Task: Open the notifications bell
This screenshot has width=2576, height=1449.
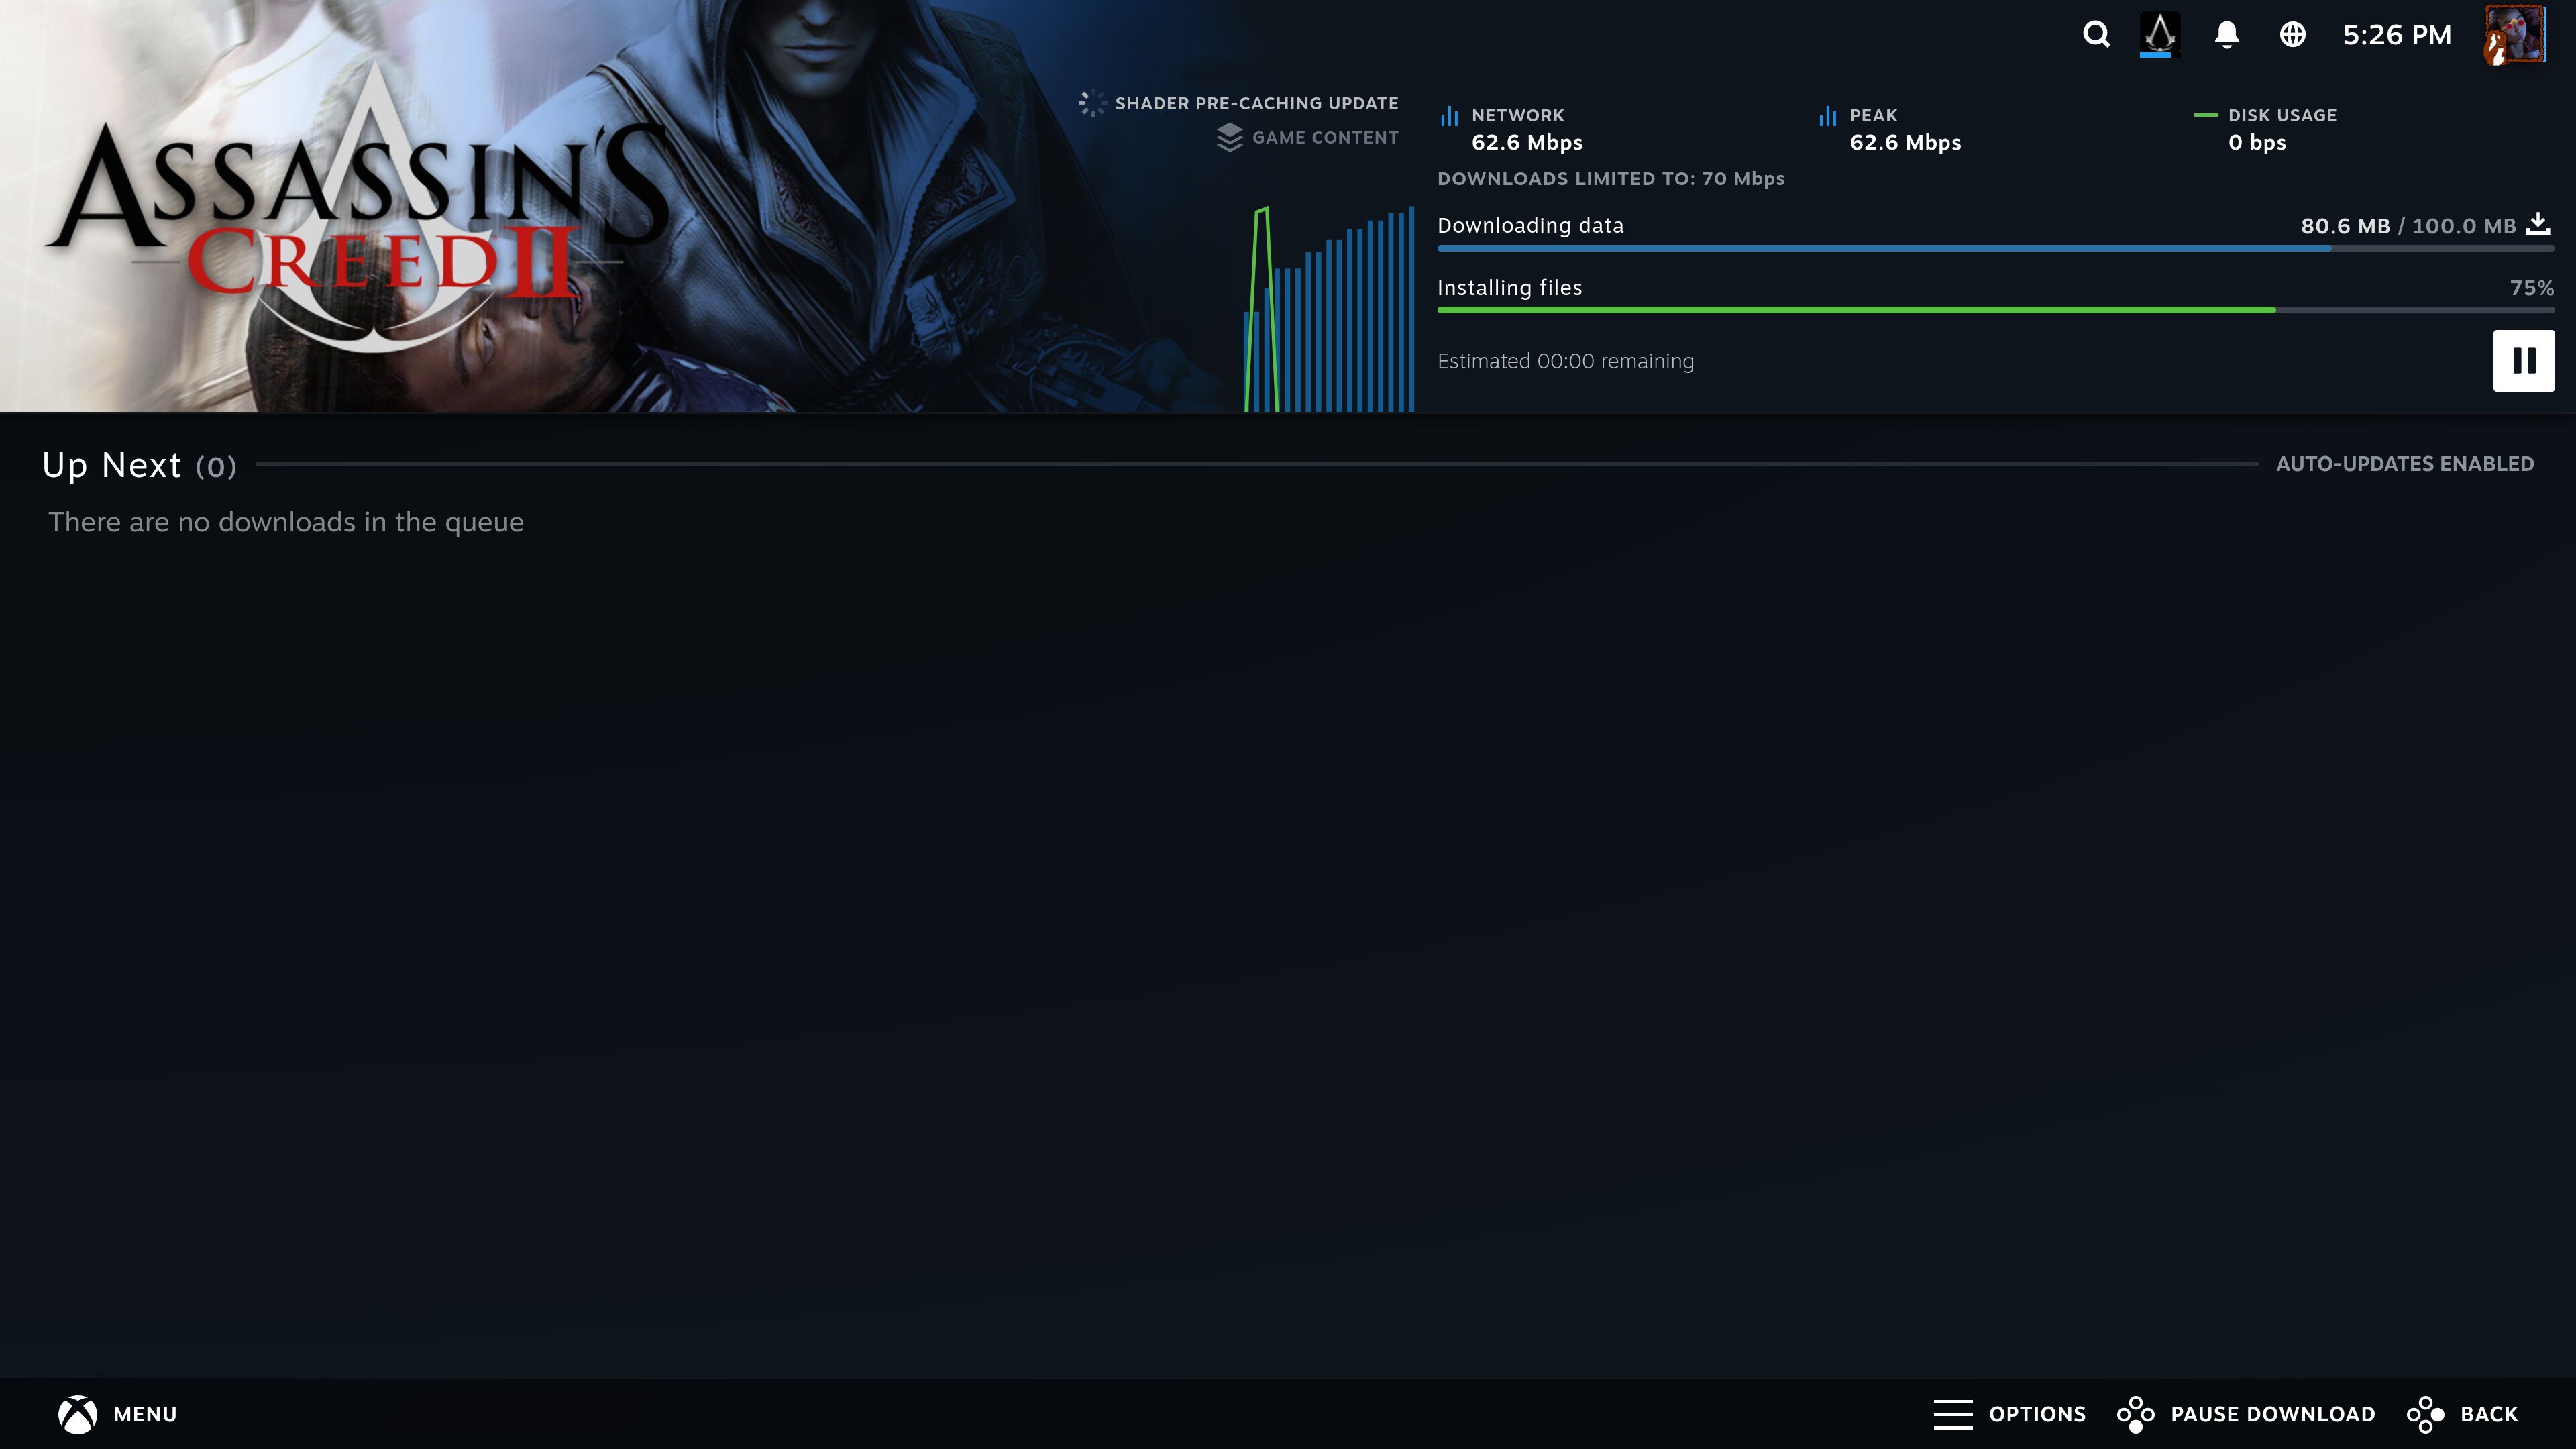Action: coord(2226,35)
